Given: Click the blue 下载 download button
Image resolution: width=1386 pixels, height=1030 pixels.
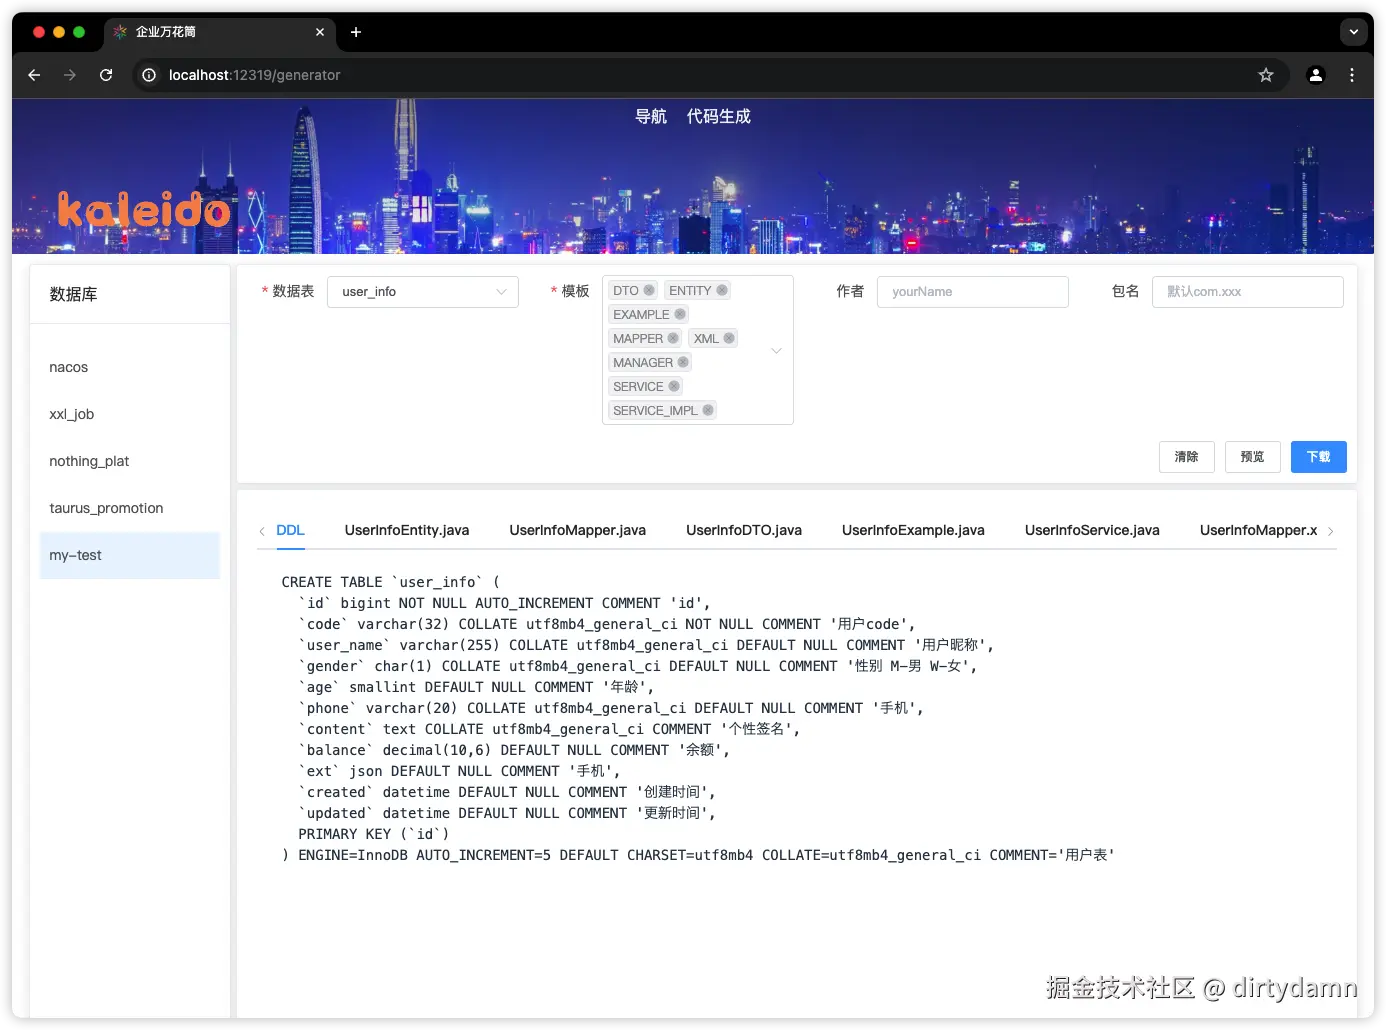Looking at the screenshot, I should 1319,457.
